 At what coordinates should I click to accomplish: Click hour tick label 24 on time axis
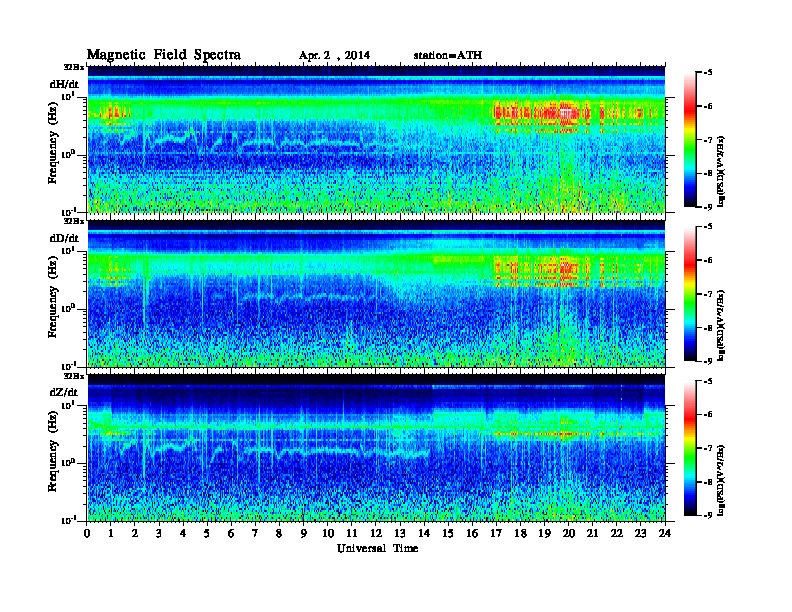tap(665, 533)
